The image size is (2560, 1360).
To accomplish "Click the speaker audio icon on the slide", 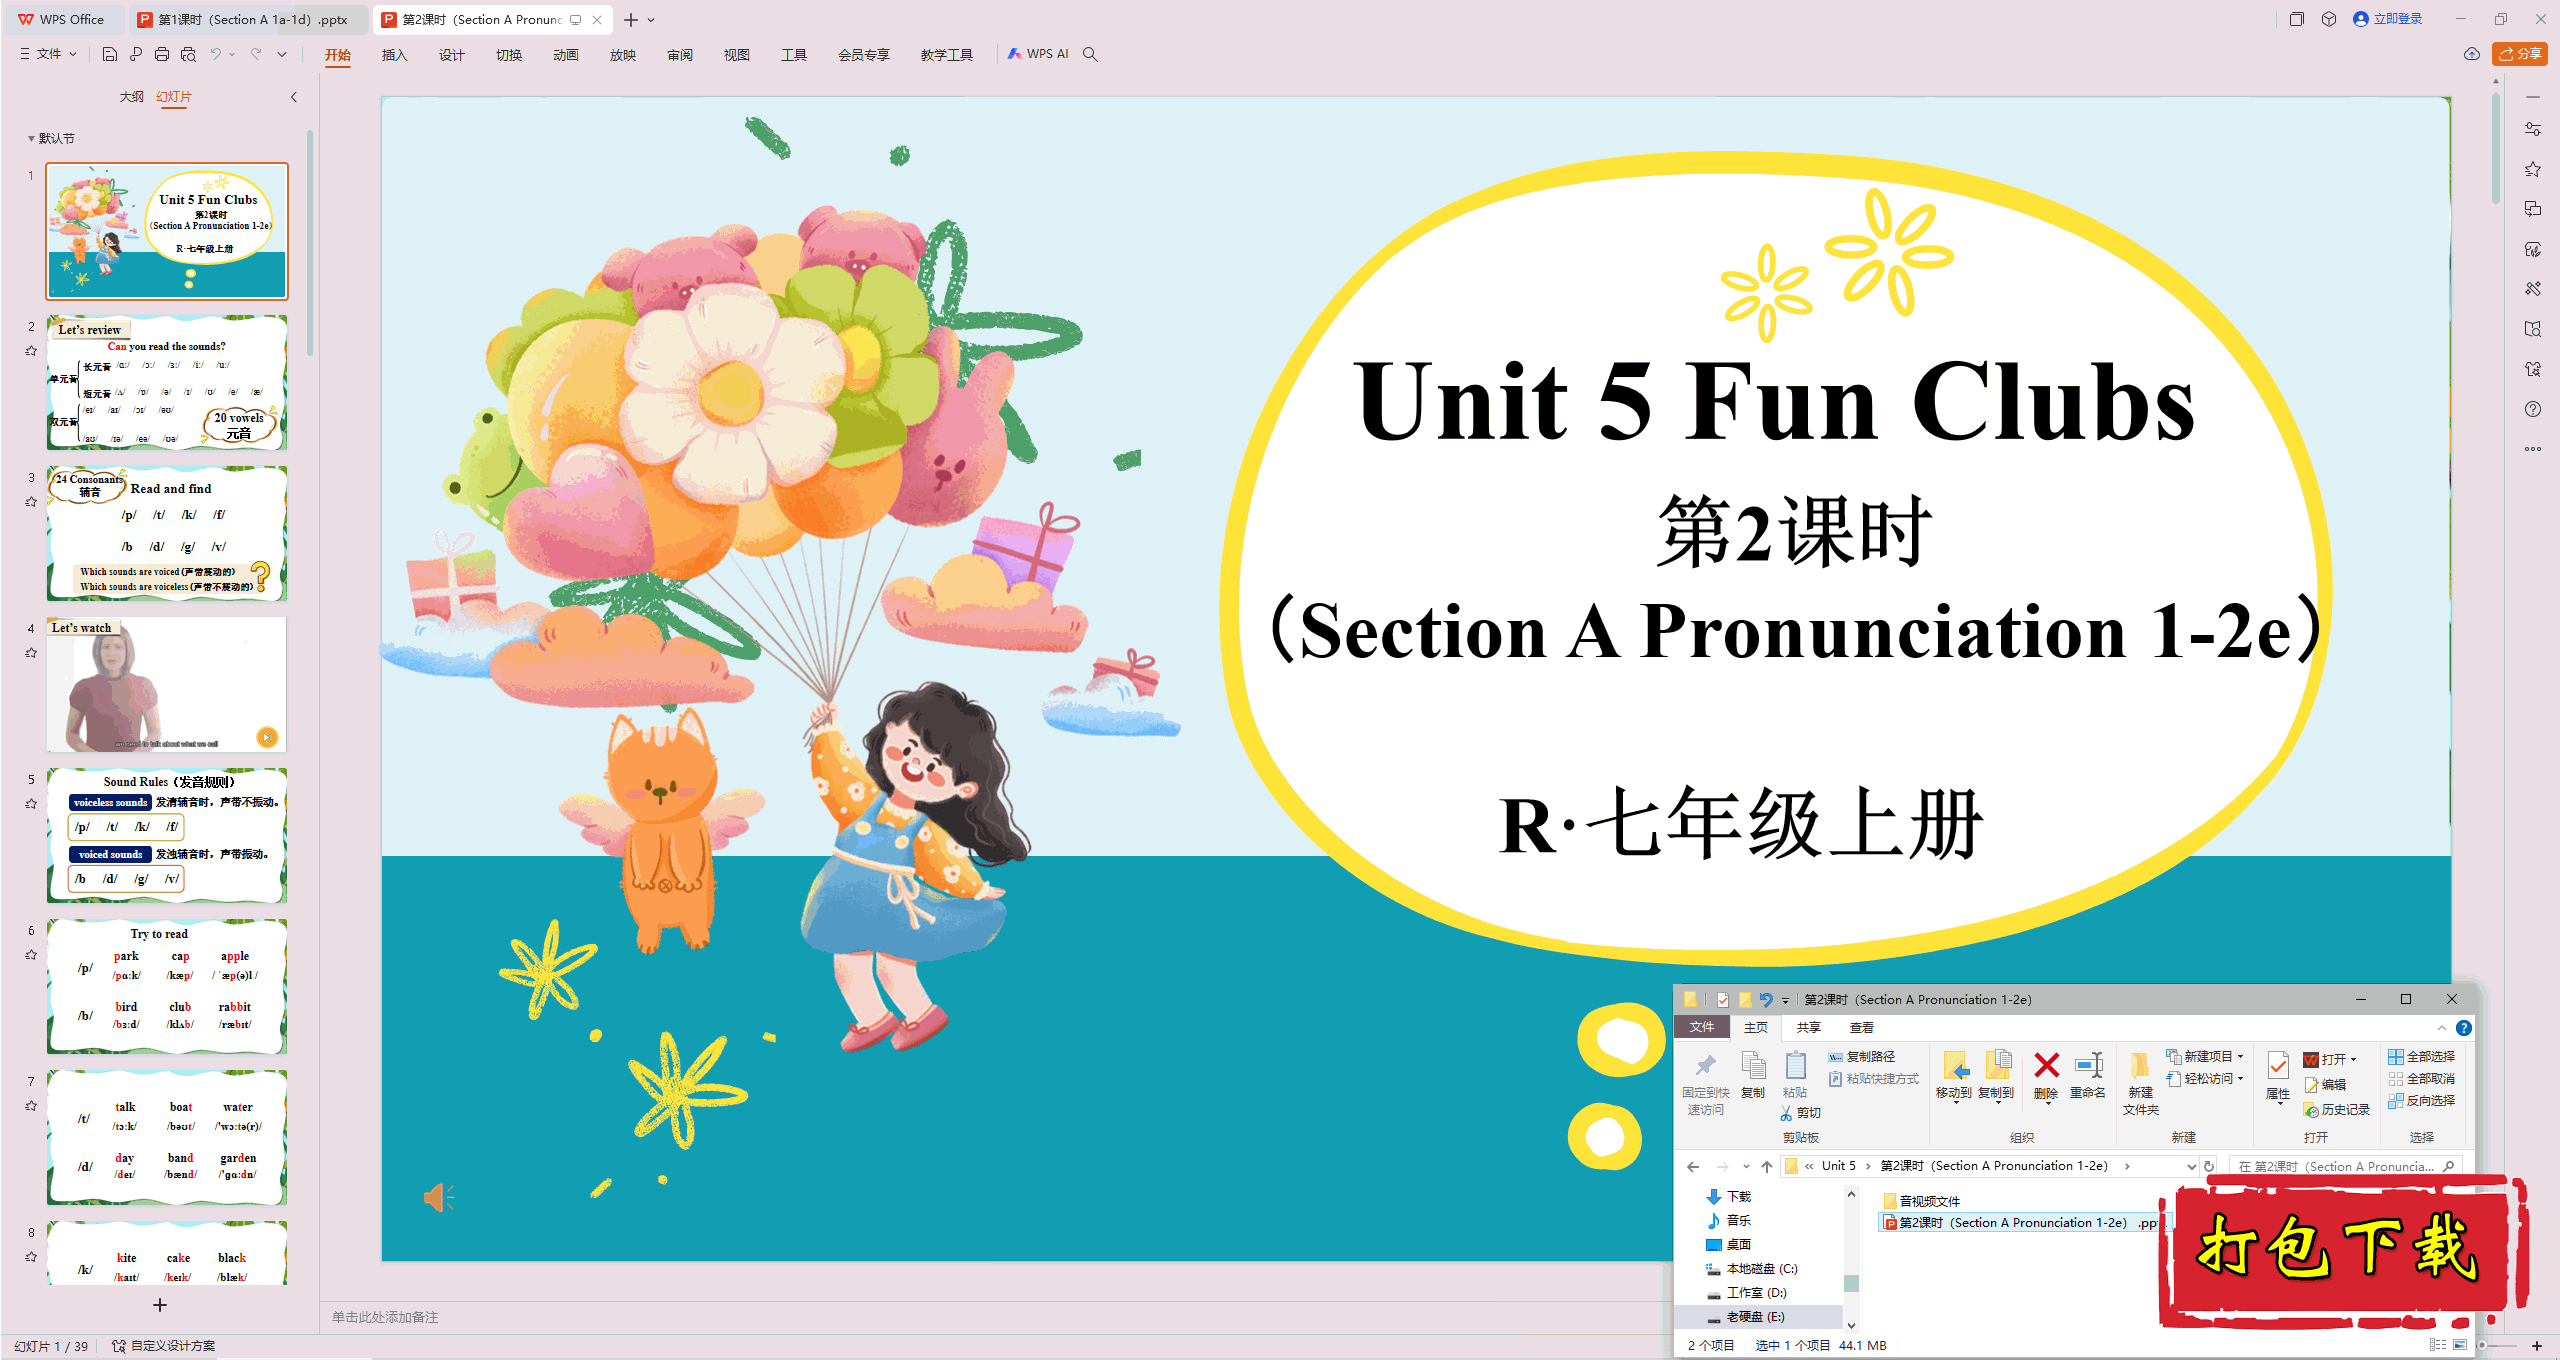I will [439, 1197].
